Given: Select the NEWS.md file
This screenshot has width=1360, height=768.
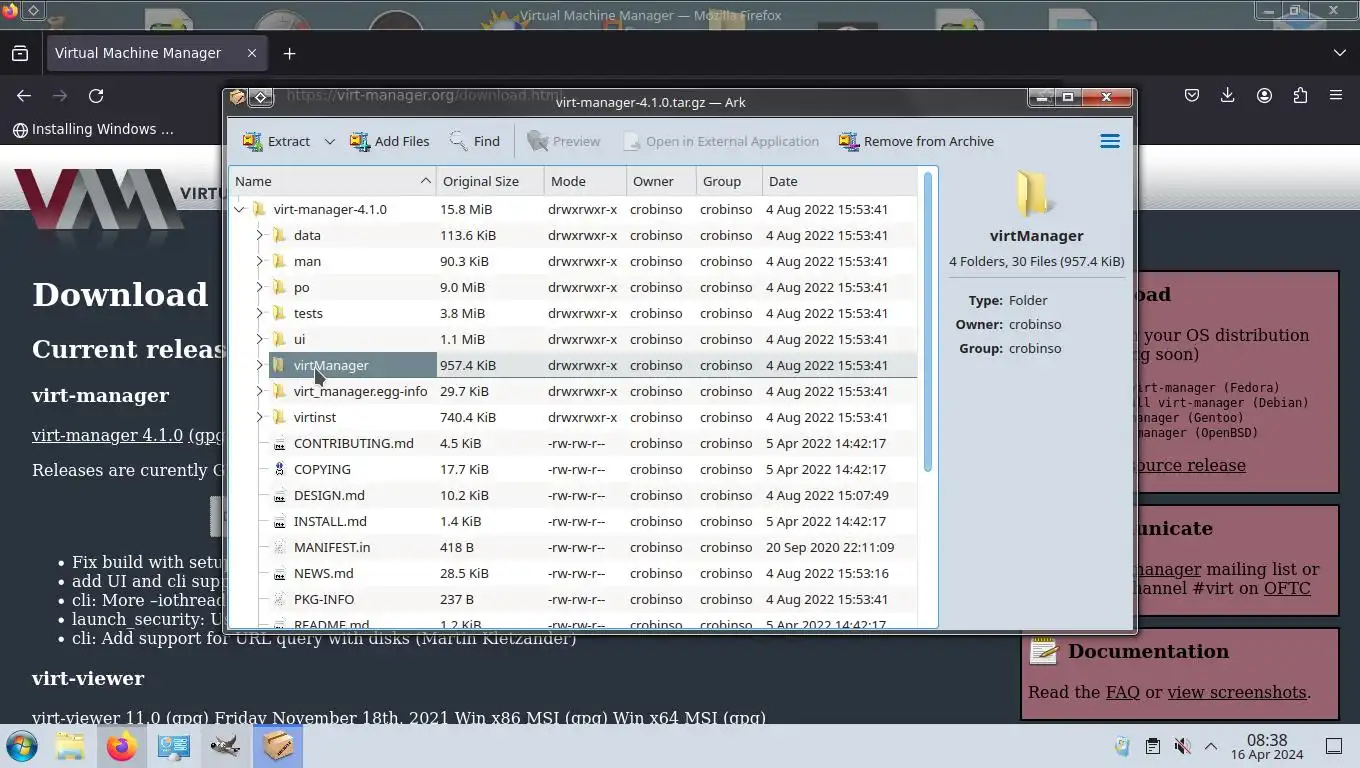Looking at the screenshot, I should point(323,573).
